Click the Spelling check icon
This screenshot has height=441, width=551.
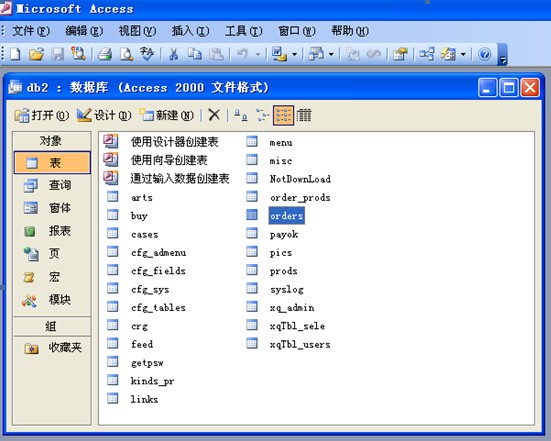(147, 54)
